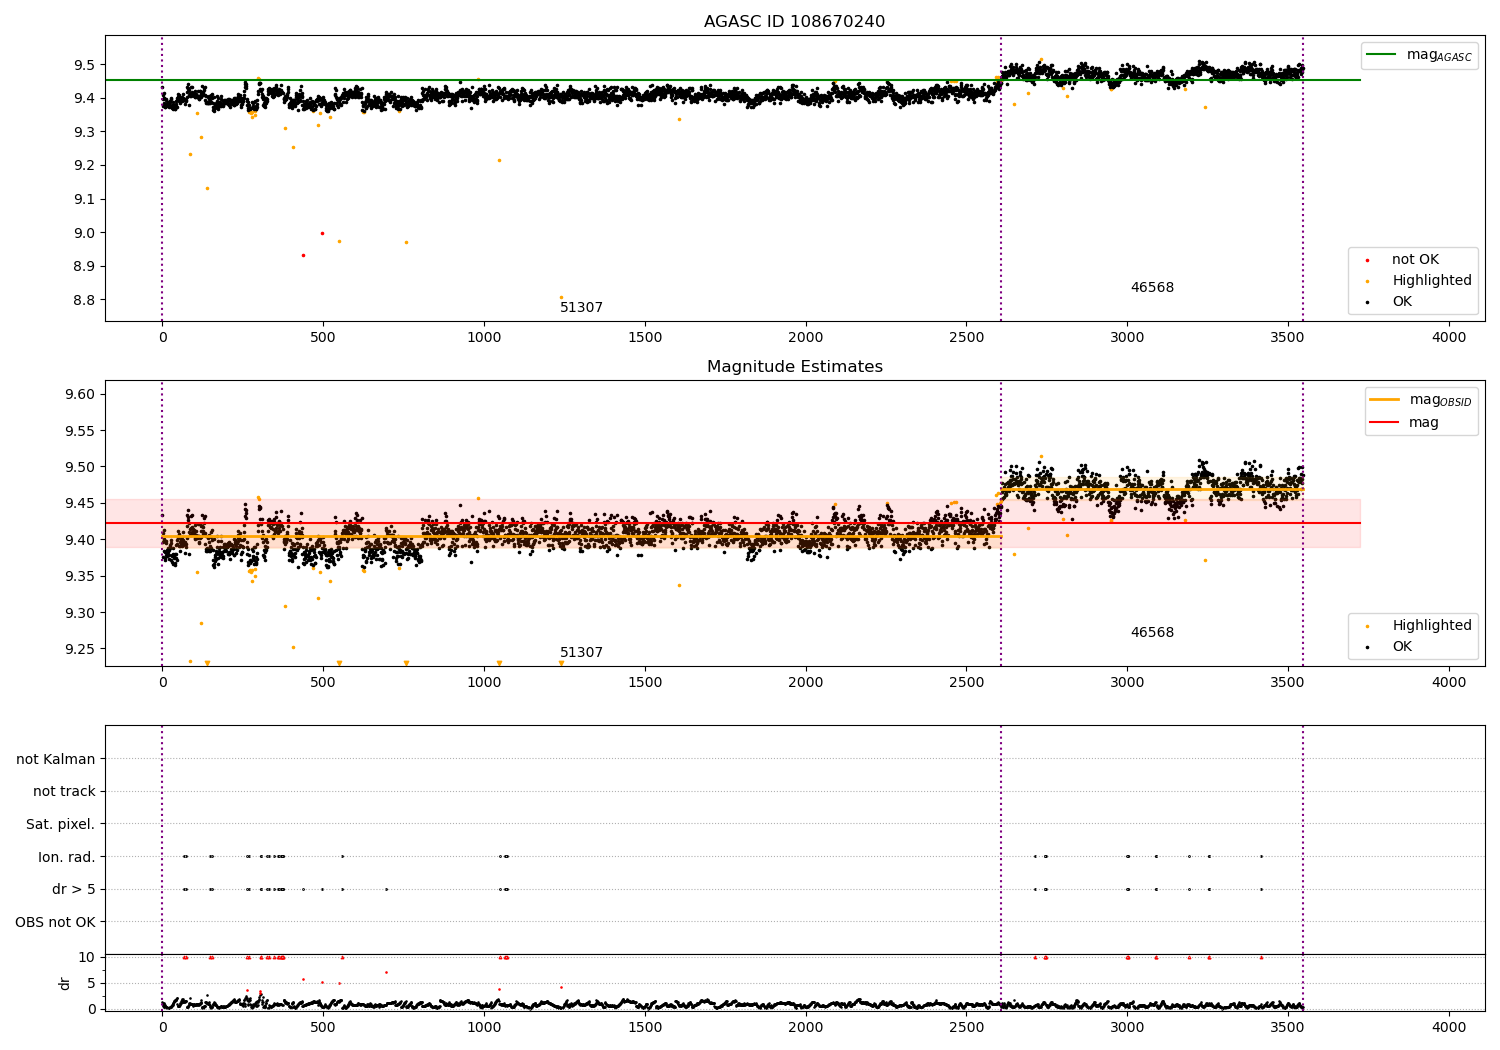
Task: Click obsid label '51307' in top plot
Action: click(x=581, y=308)
